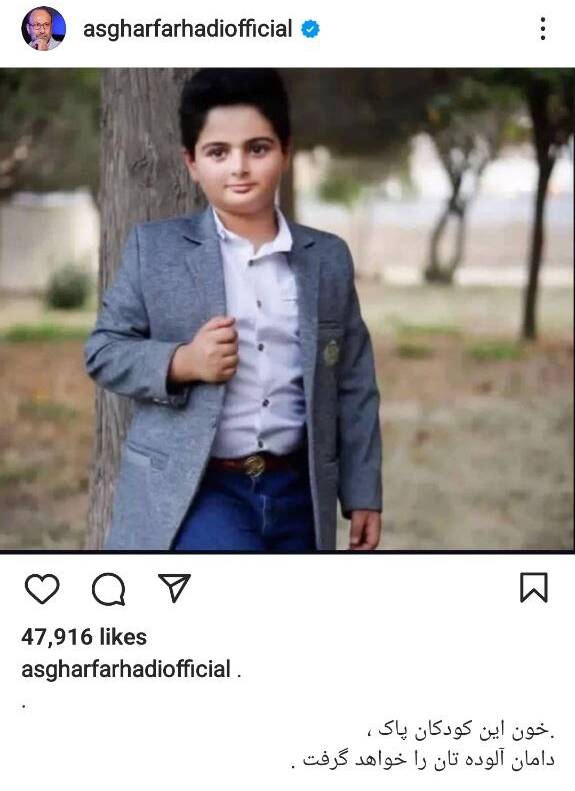
Task: Click asgharfarhadiofficial username in the caption
Action: (126, 669)
